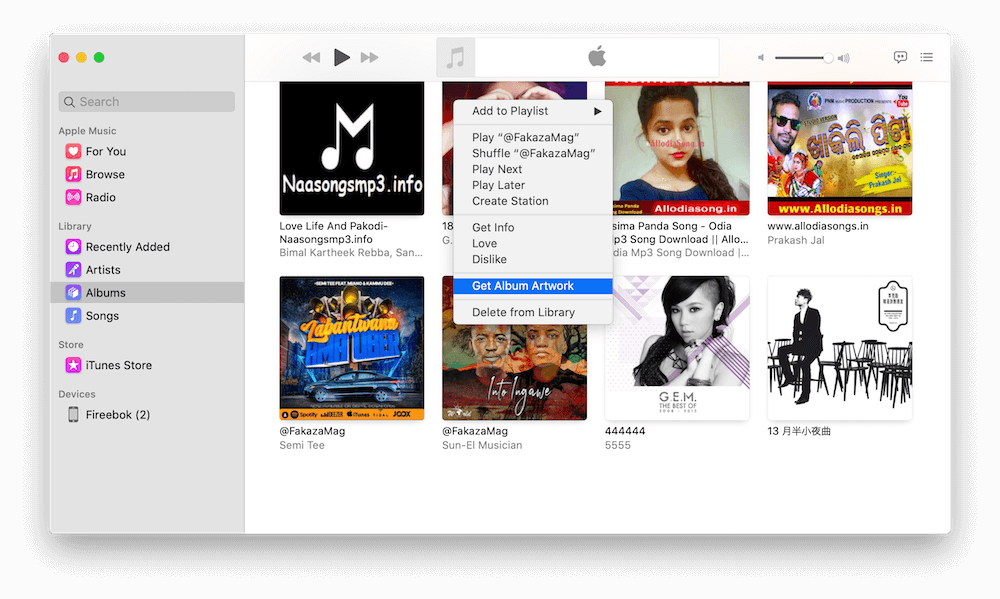
Task: Select Love in the context menu
Action: (x=533, y=243)
